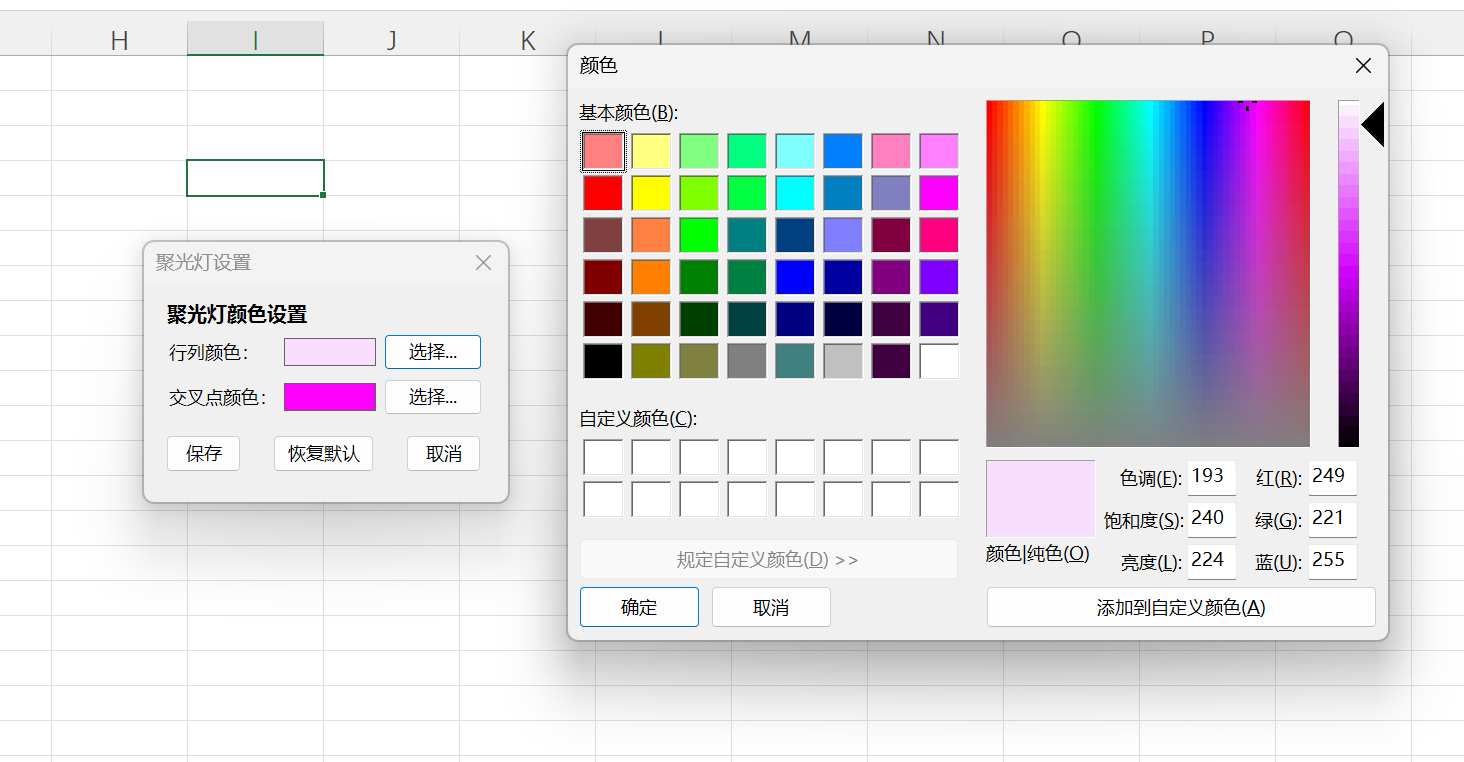Click 添加到自定义颜色 button
This screenshot has height=762, width=1464.
(x=1180, y=607)
